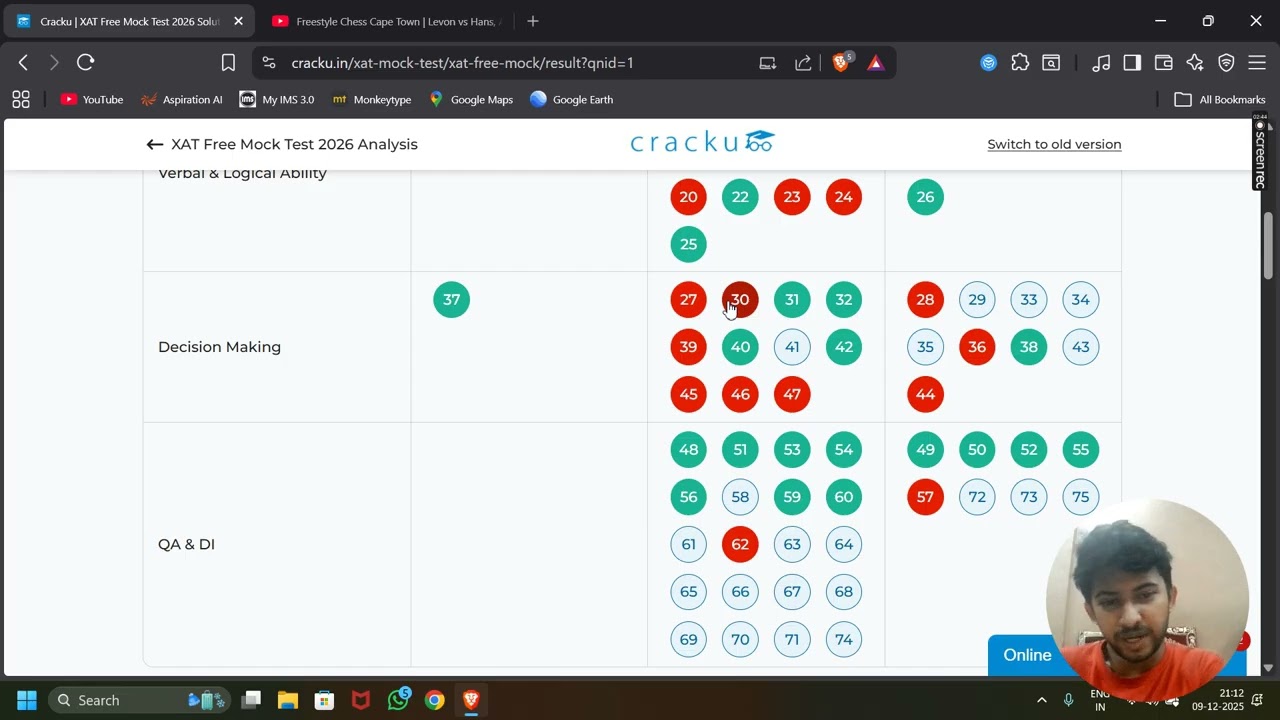Open the Brave VPN shield icon

[x=1226, y=63]
